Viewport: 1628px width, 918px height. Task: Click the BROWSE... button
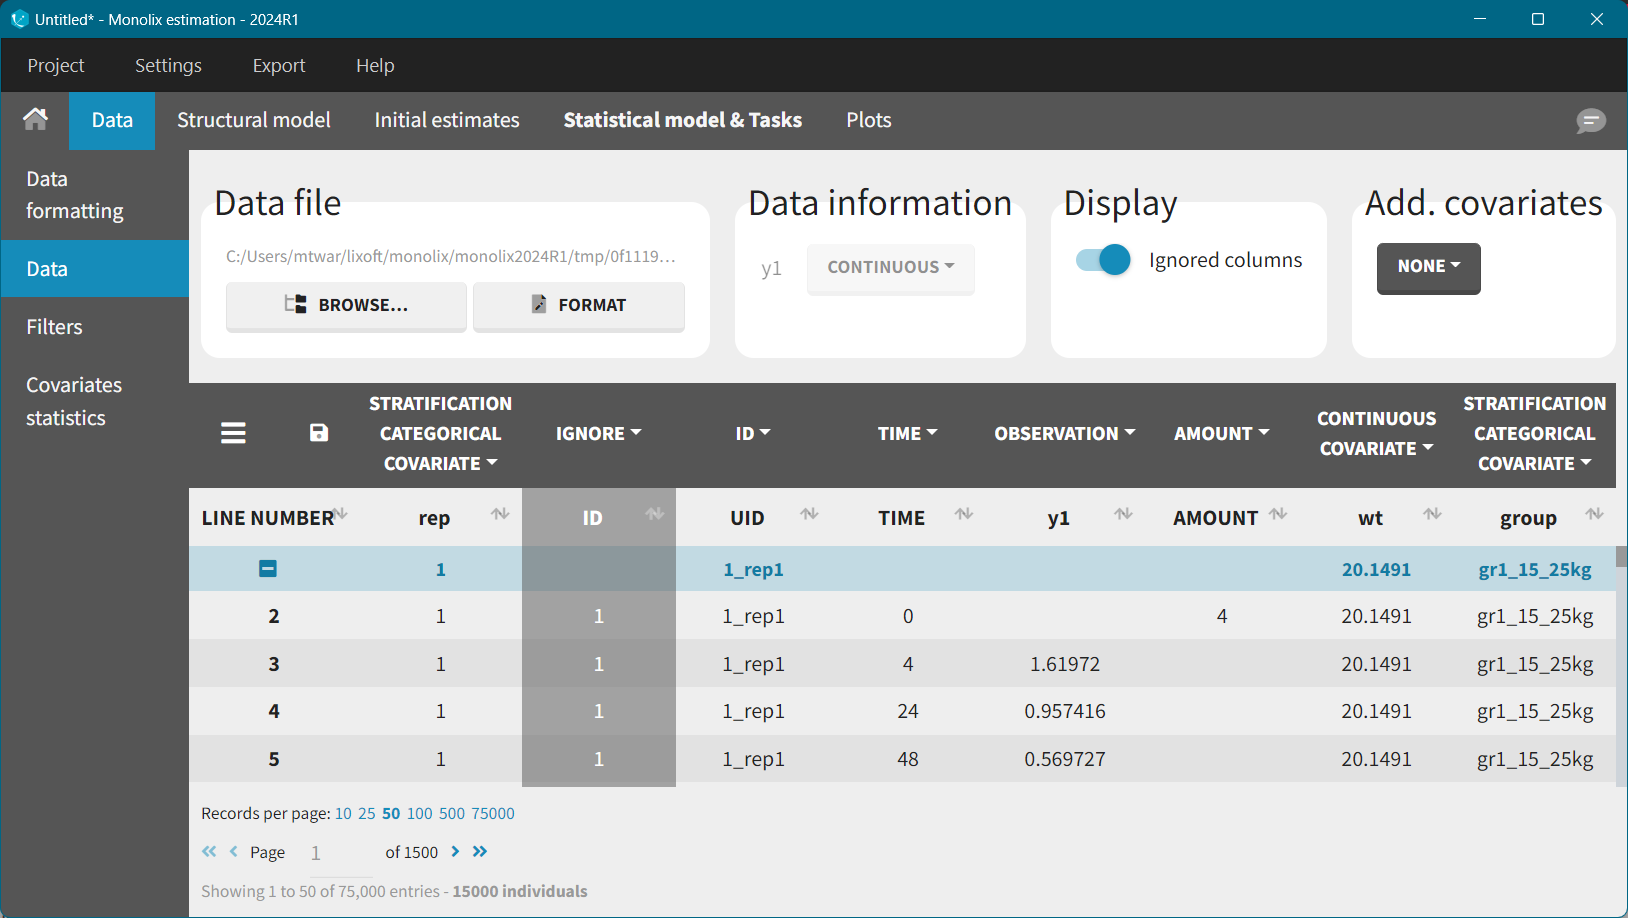[346, 305]
